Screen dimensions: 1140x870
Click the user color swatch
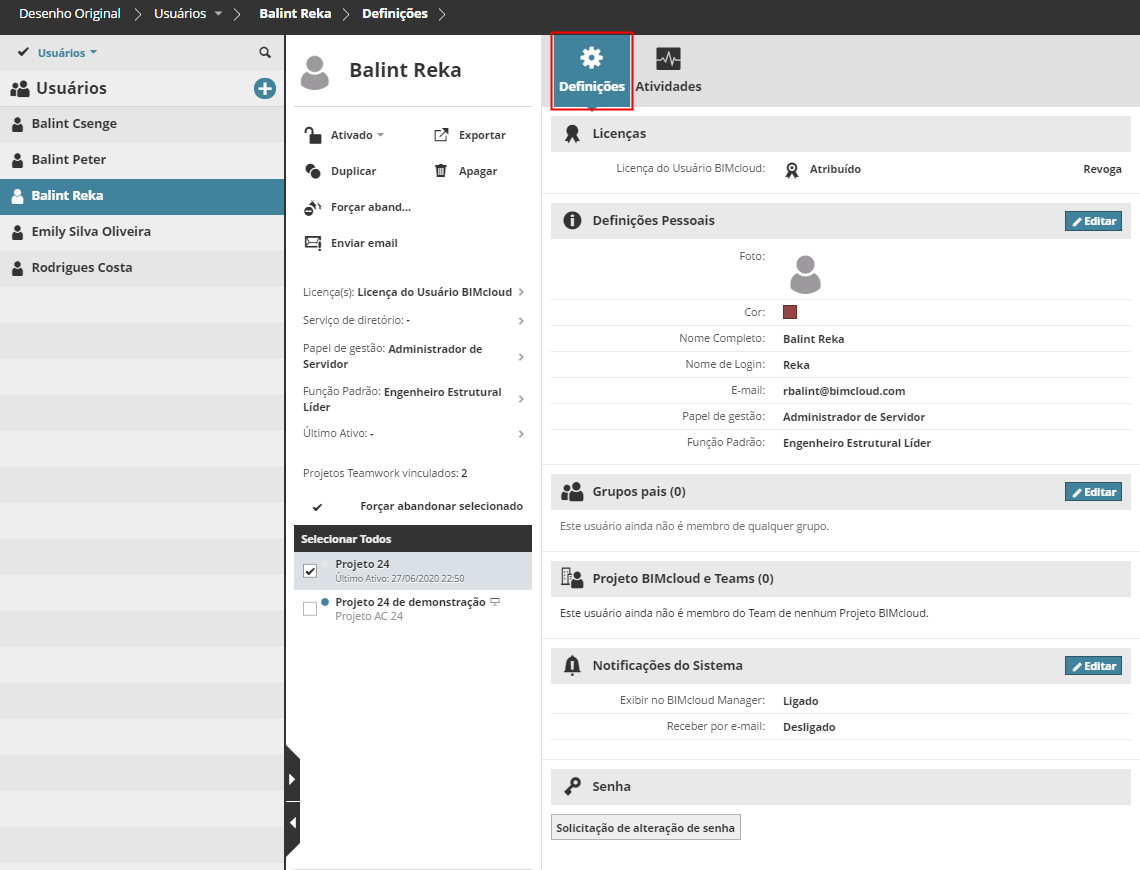pyautogui.click(x=790, y=312)
